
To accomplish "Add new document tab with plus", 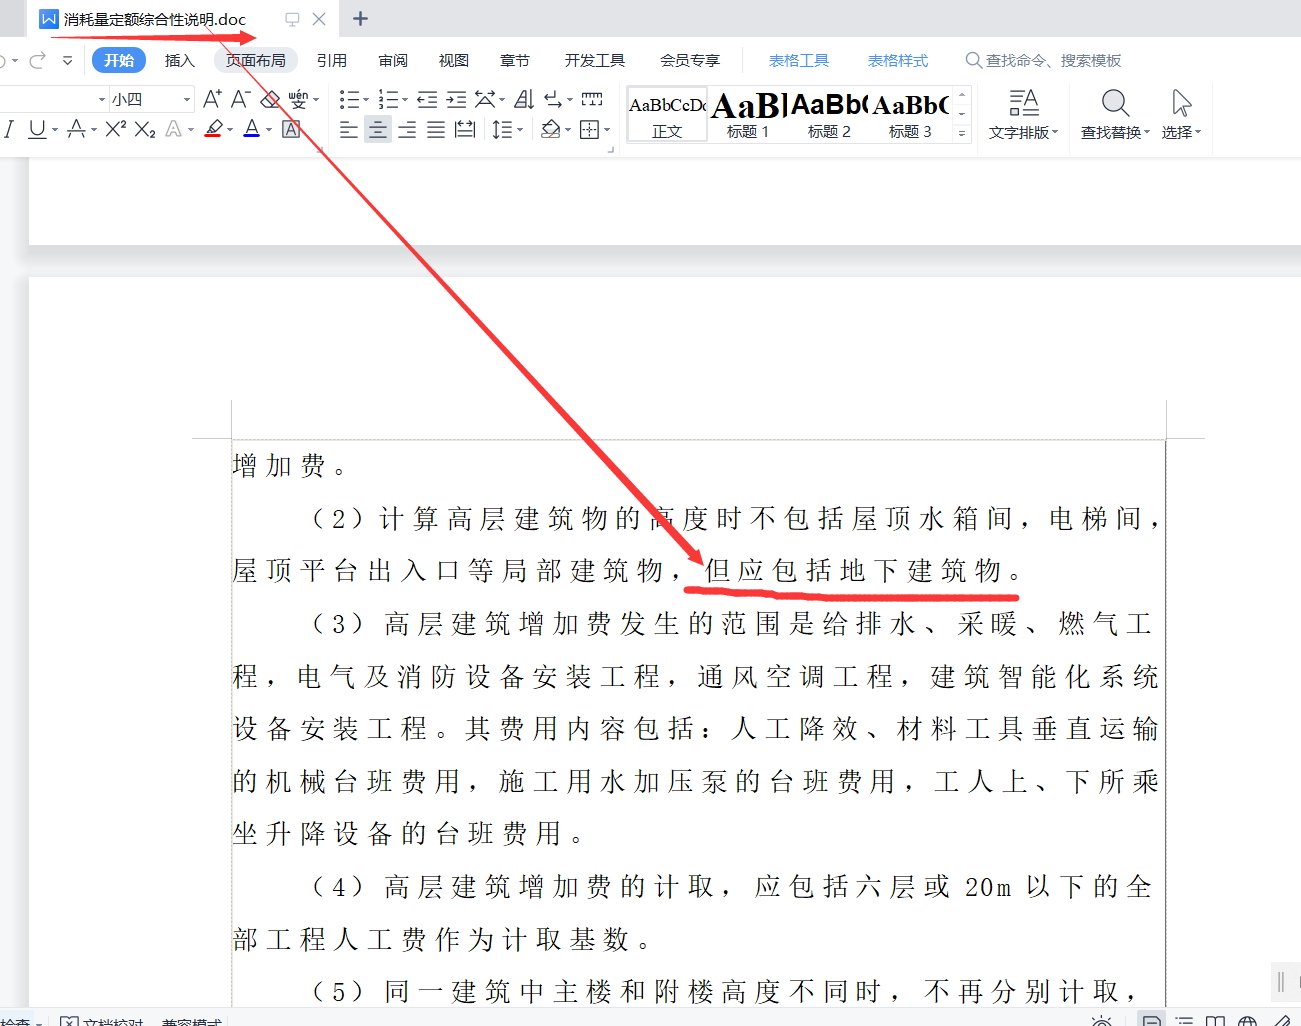I will click(x=361, y=19).
